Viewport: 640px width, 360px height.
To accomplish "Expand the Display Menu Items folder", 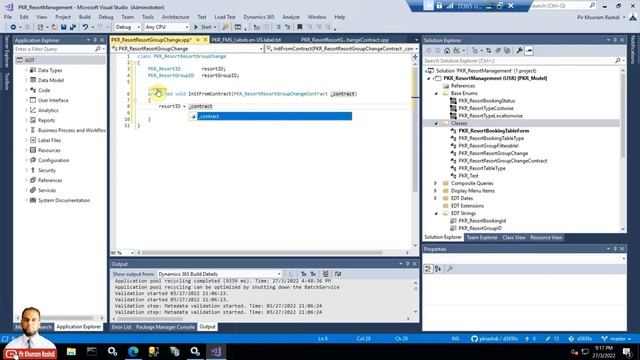I will point(436,191).
